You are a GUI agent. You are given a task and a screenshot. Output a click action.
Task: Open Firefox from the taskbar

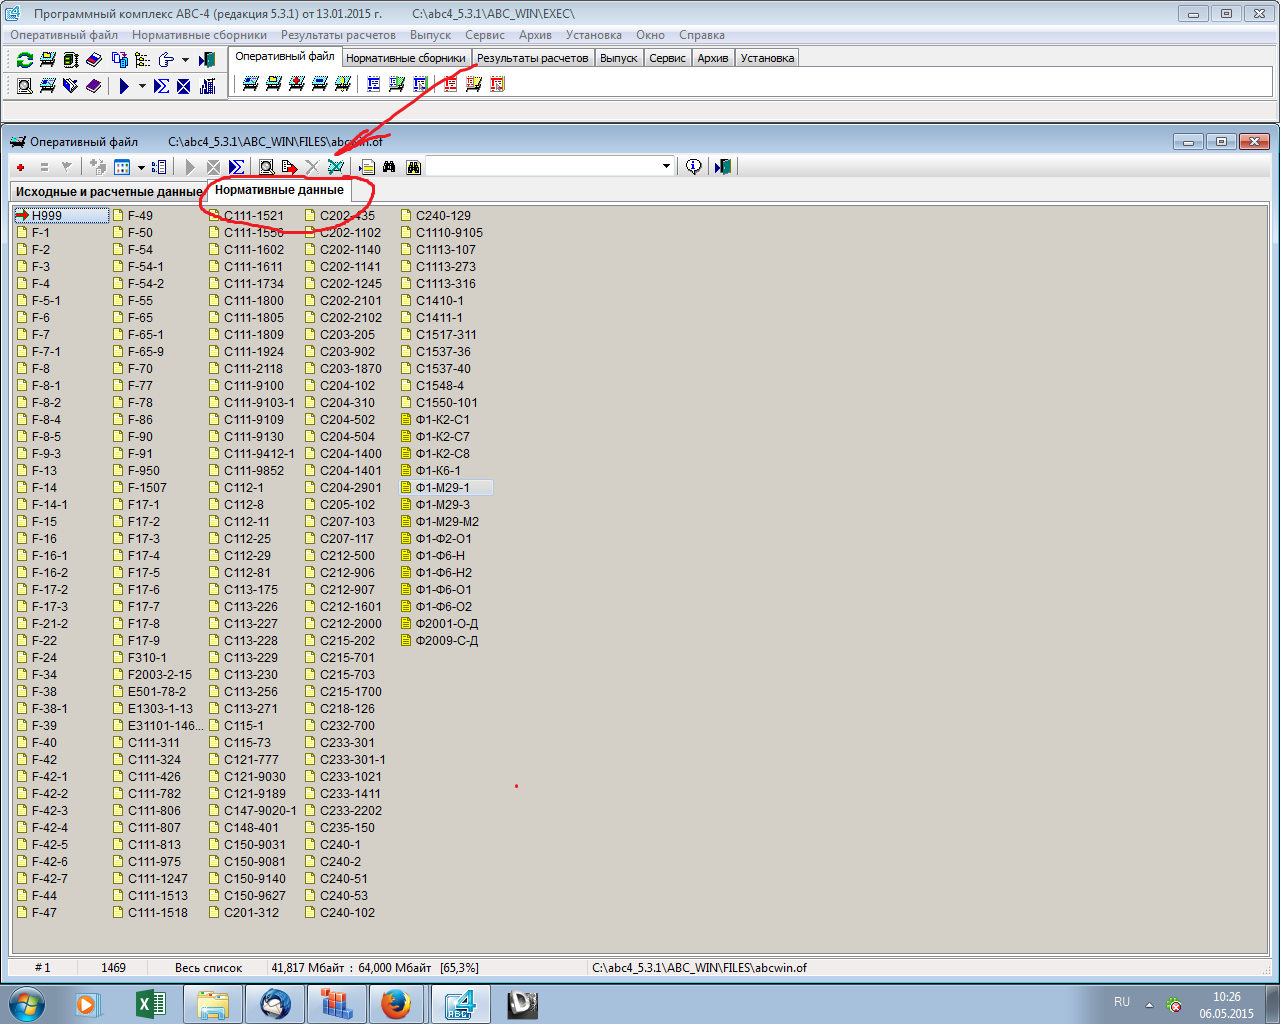(x=396, y=1003)
